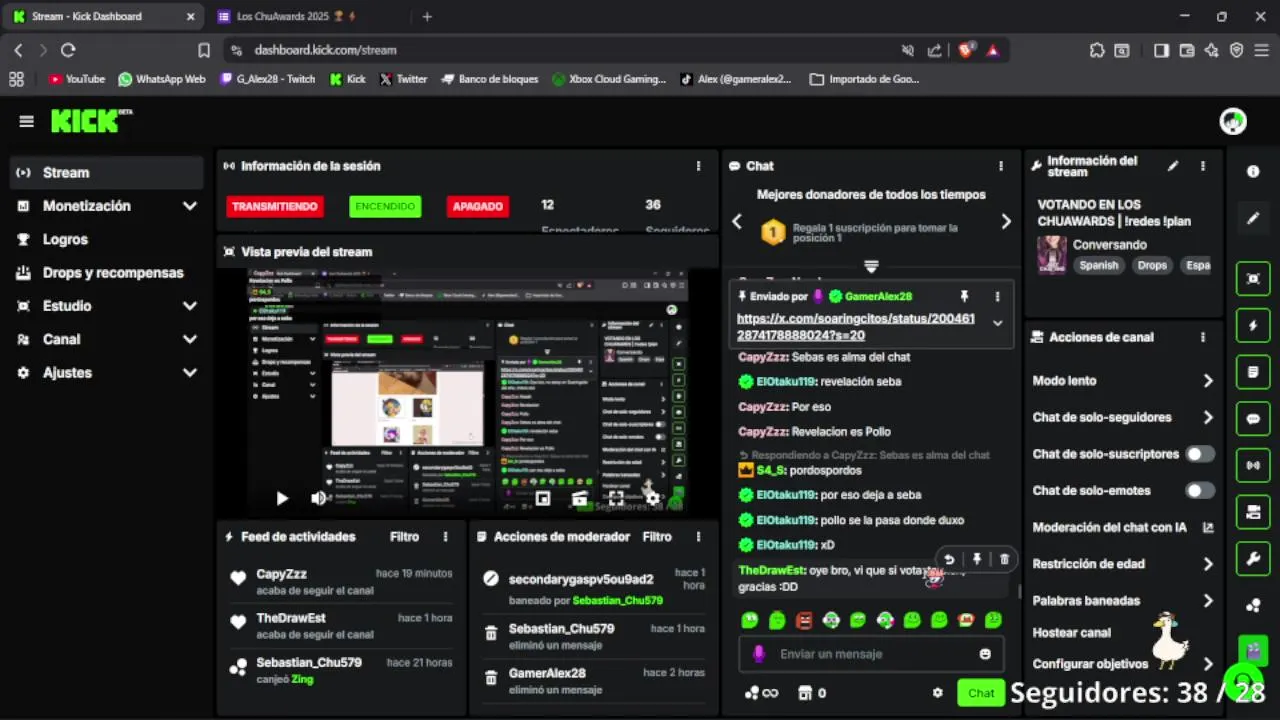Image resolution: width=1280 pixels, height=720 pixels.
Task: Reload the page in browser toolbar
Action: [x=68, y=50]
